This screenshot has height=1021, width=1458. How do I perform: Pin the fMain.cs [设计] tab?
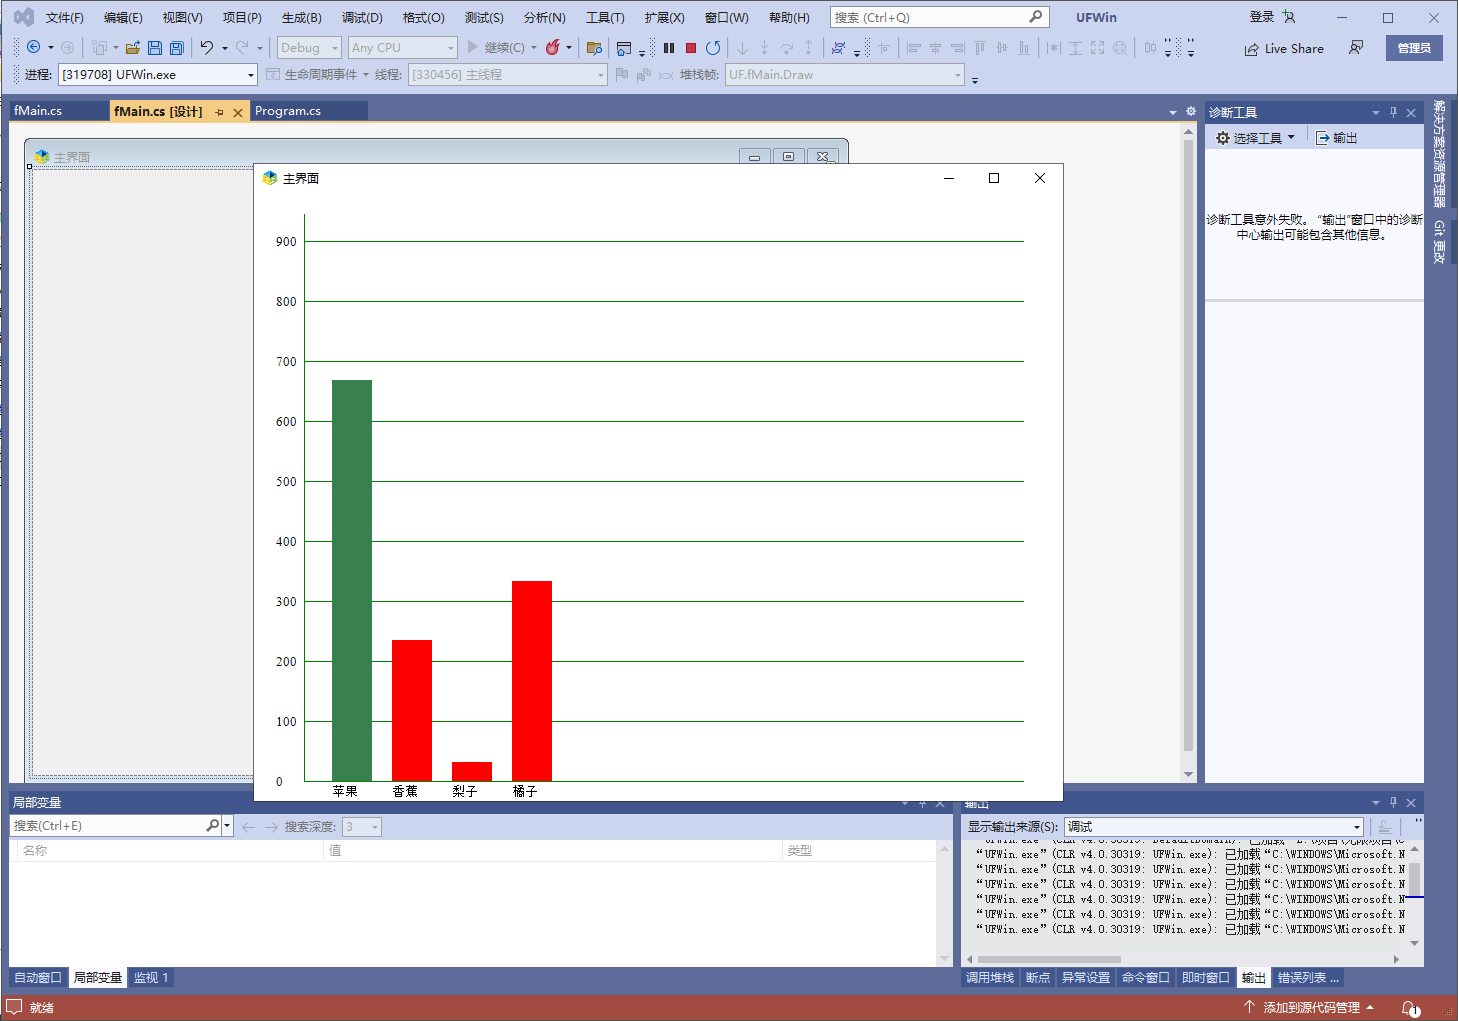tap(219, 112)
